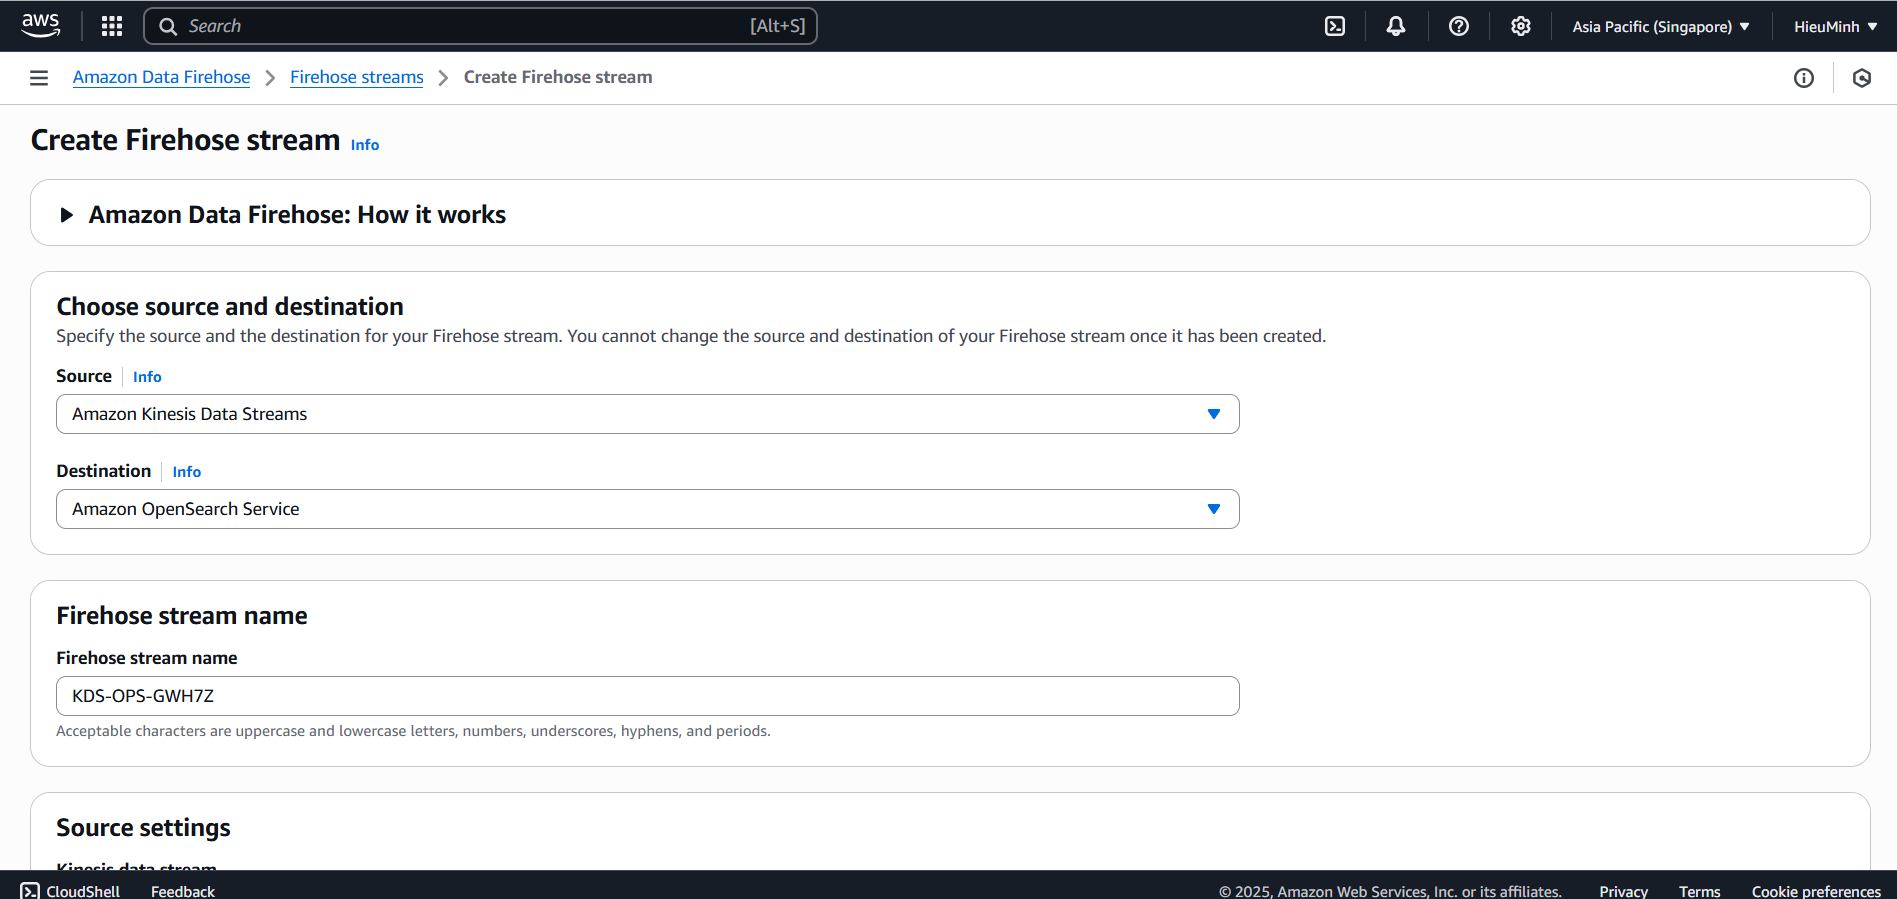This screenshot has width=1897, height=899.
Task: Click the 'Create Firehose stream' breadcrumb text
Action: (x=558, y=77)
